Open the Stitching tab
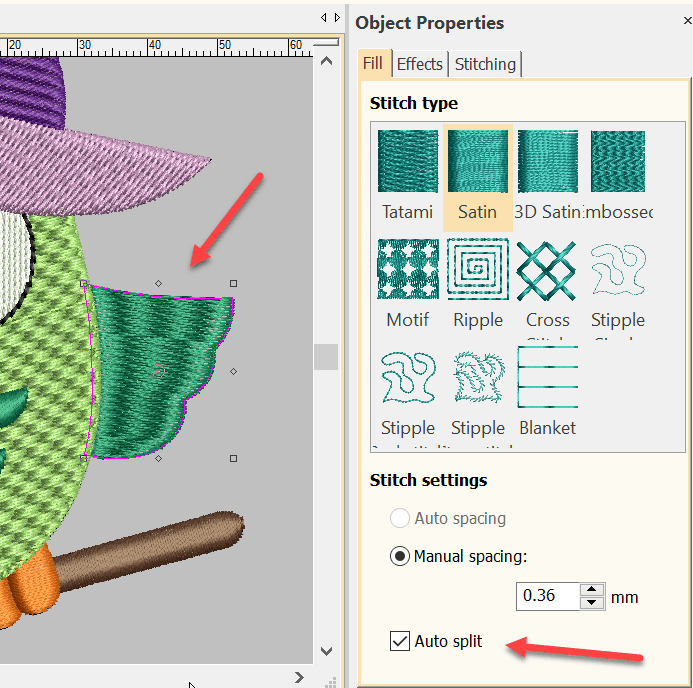Screen dimensions: 693x688 pos(485,64)
